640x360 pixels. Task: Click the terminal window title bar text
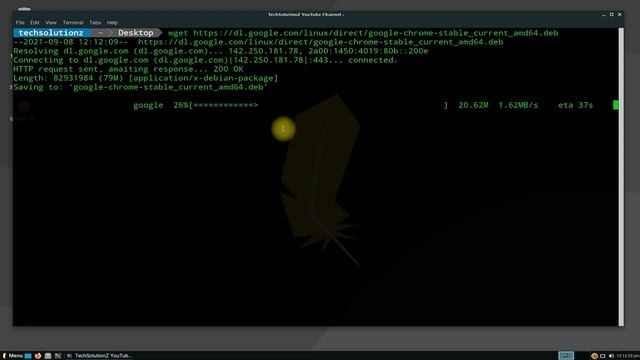tap(306, 14)
